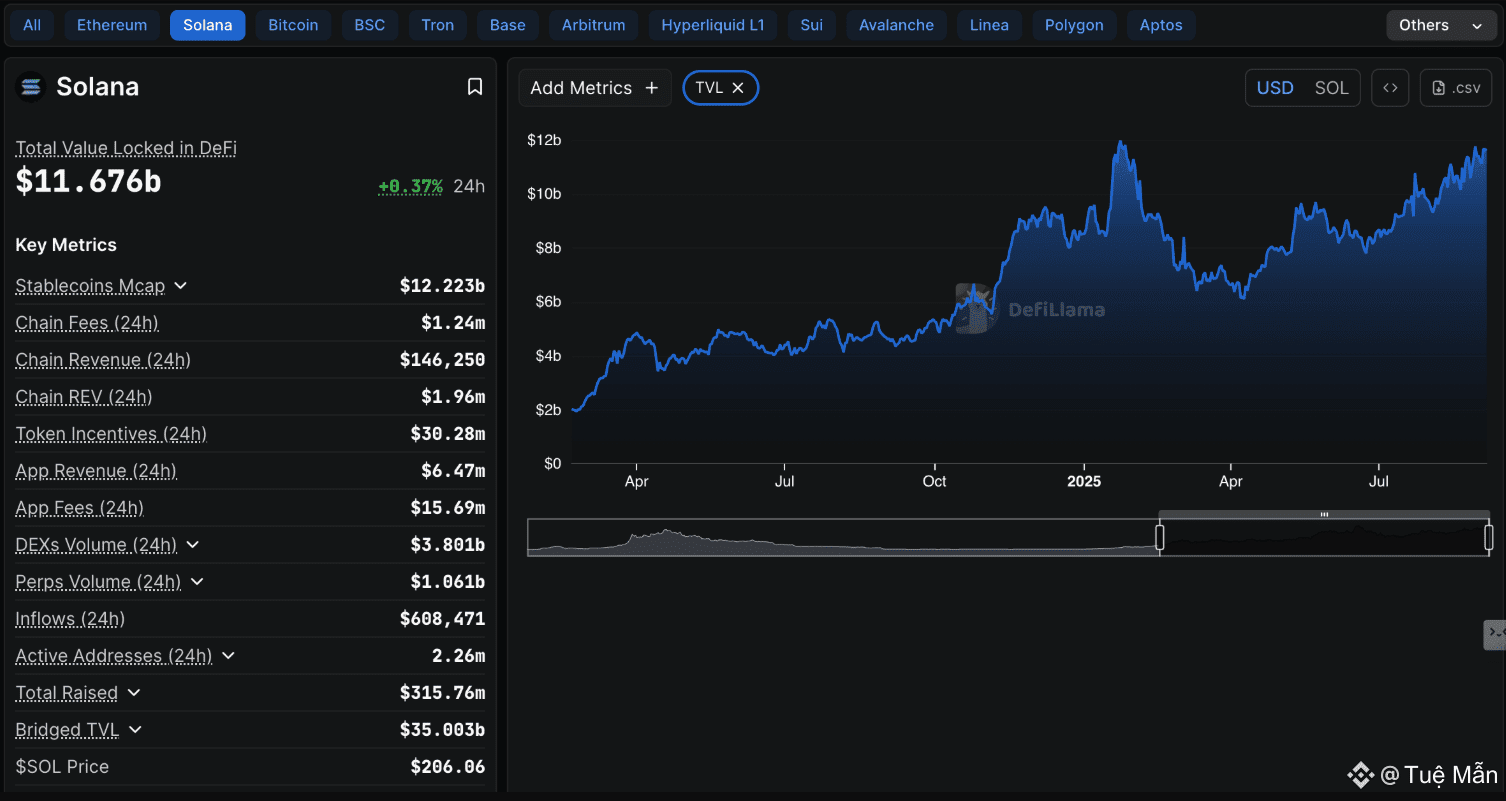
Task: Click the App Fees (24h) label
Action: point(79,508)
